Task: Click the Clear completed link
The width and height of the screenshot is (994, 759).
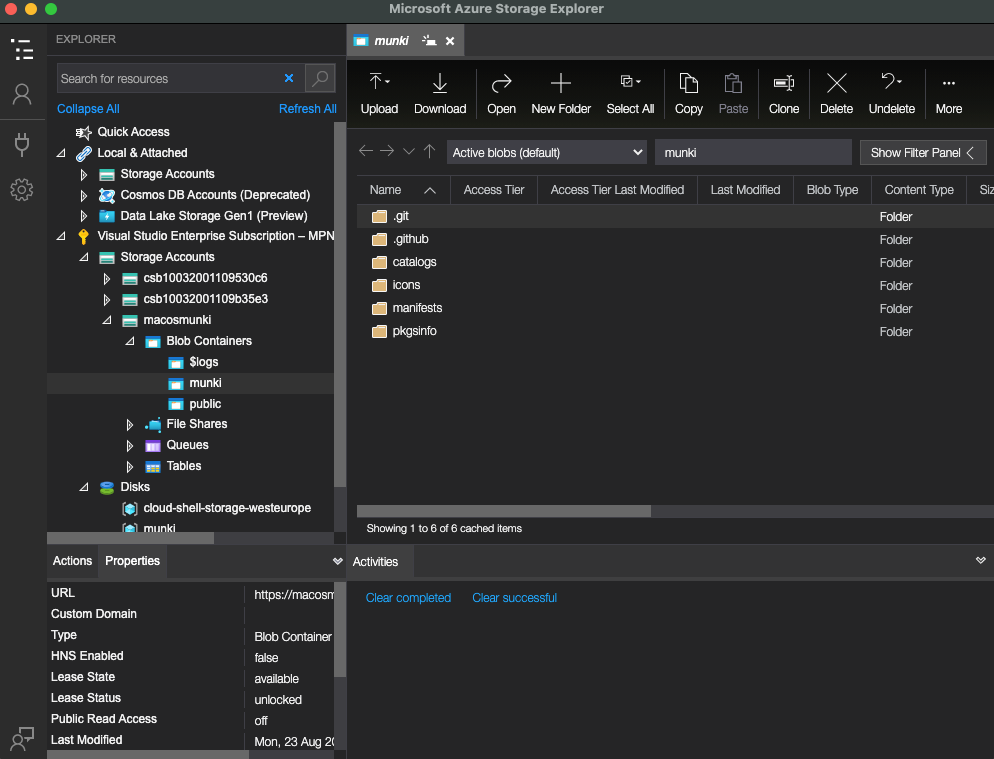Action: pyautogui.click(x=408, y=598)
